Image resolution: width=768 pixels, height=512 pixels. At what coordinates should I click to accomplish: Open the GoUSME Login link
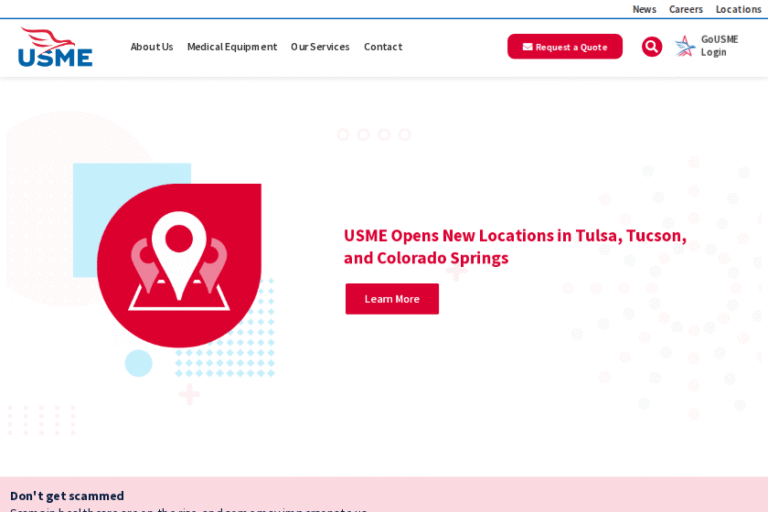point(719,46)
